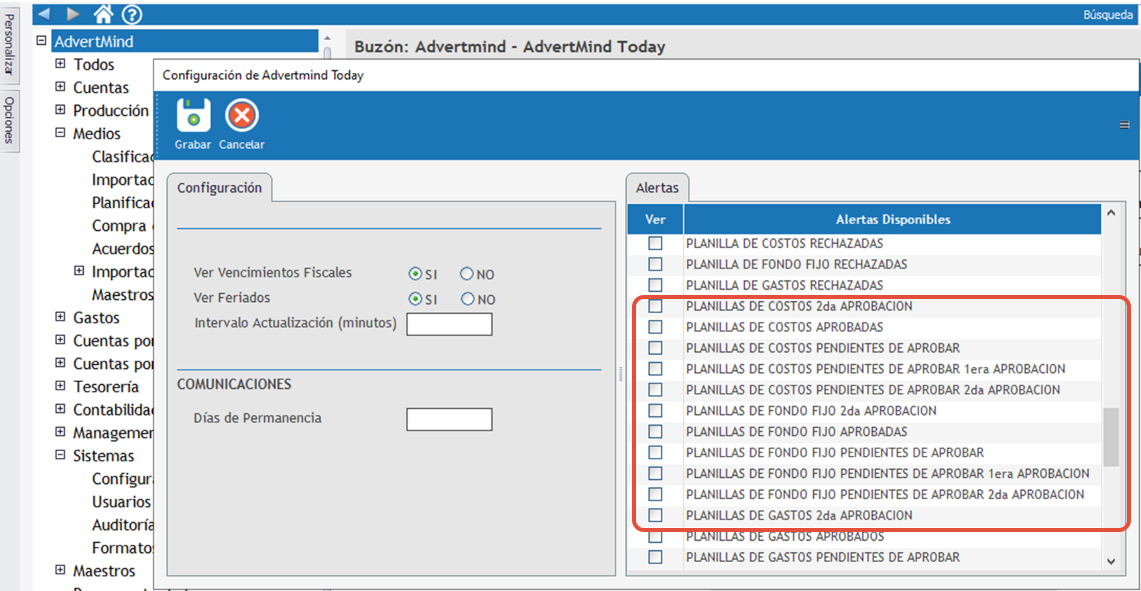
Task: Select the Management tree item
Action: coord(113,432)
